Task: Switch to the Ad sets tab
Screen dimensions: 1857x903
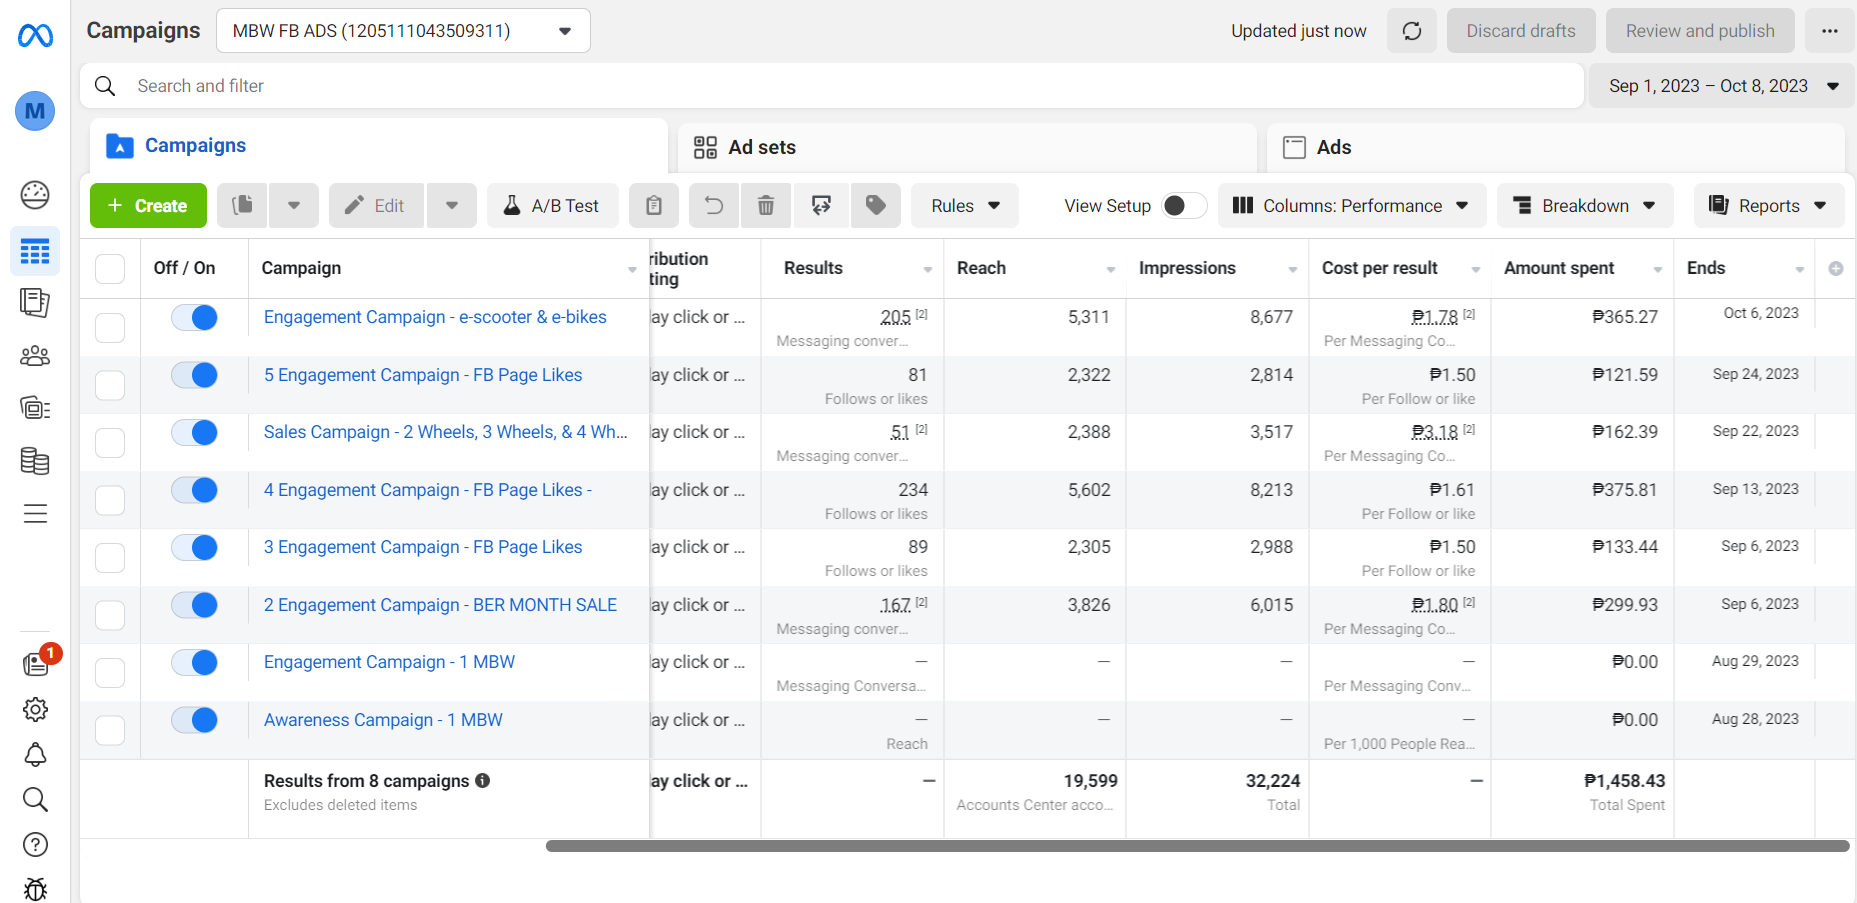Action: [967, 148]
